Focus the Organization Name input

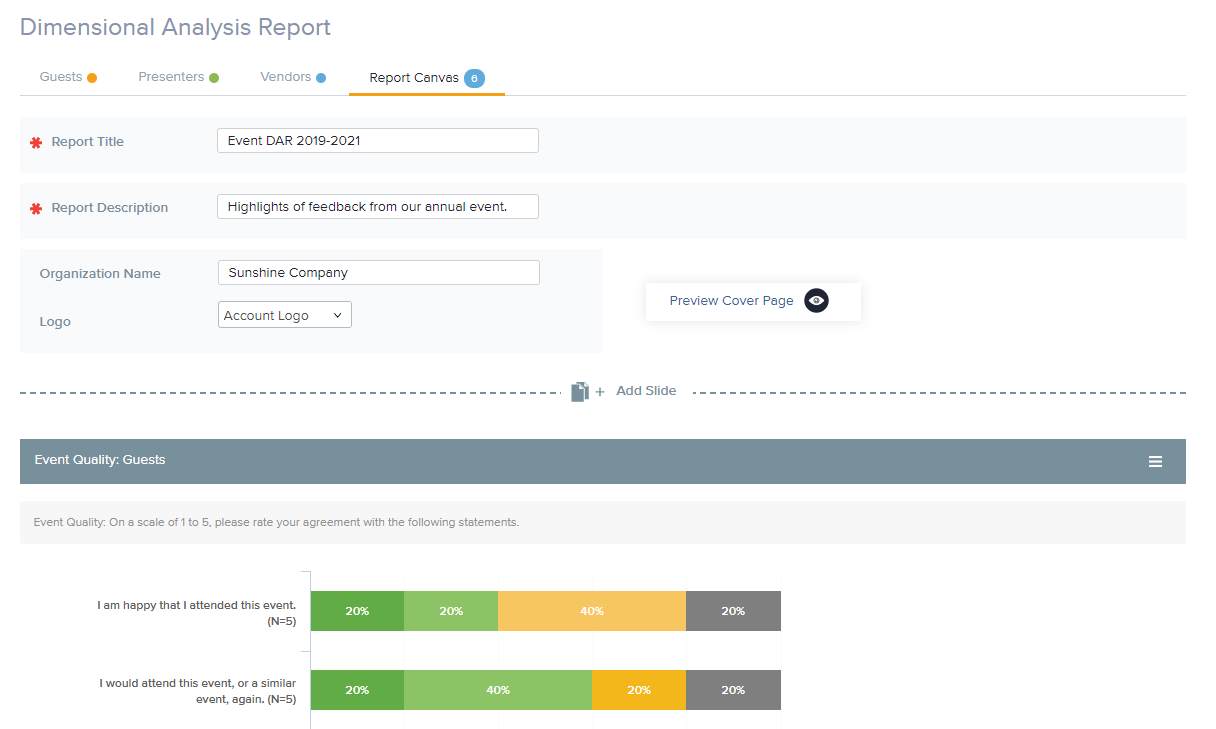pyautogui.click(x=378, y=273)
